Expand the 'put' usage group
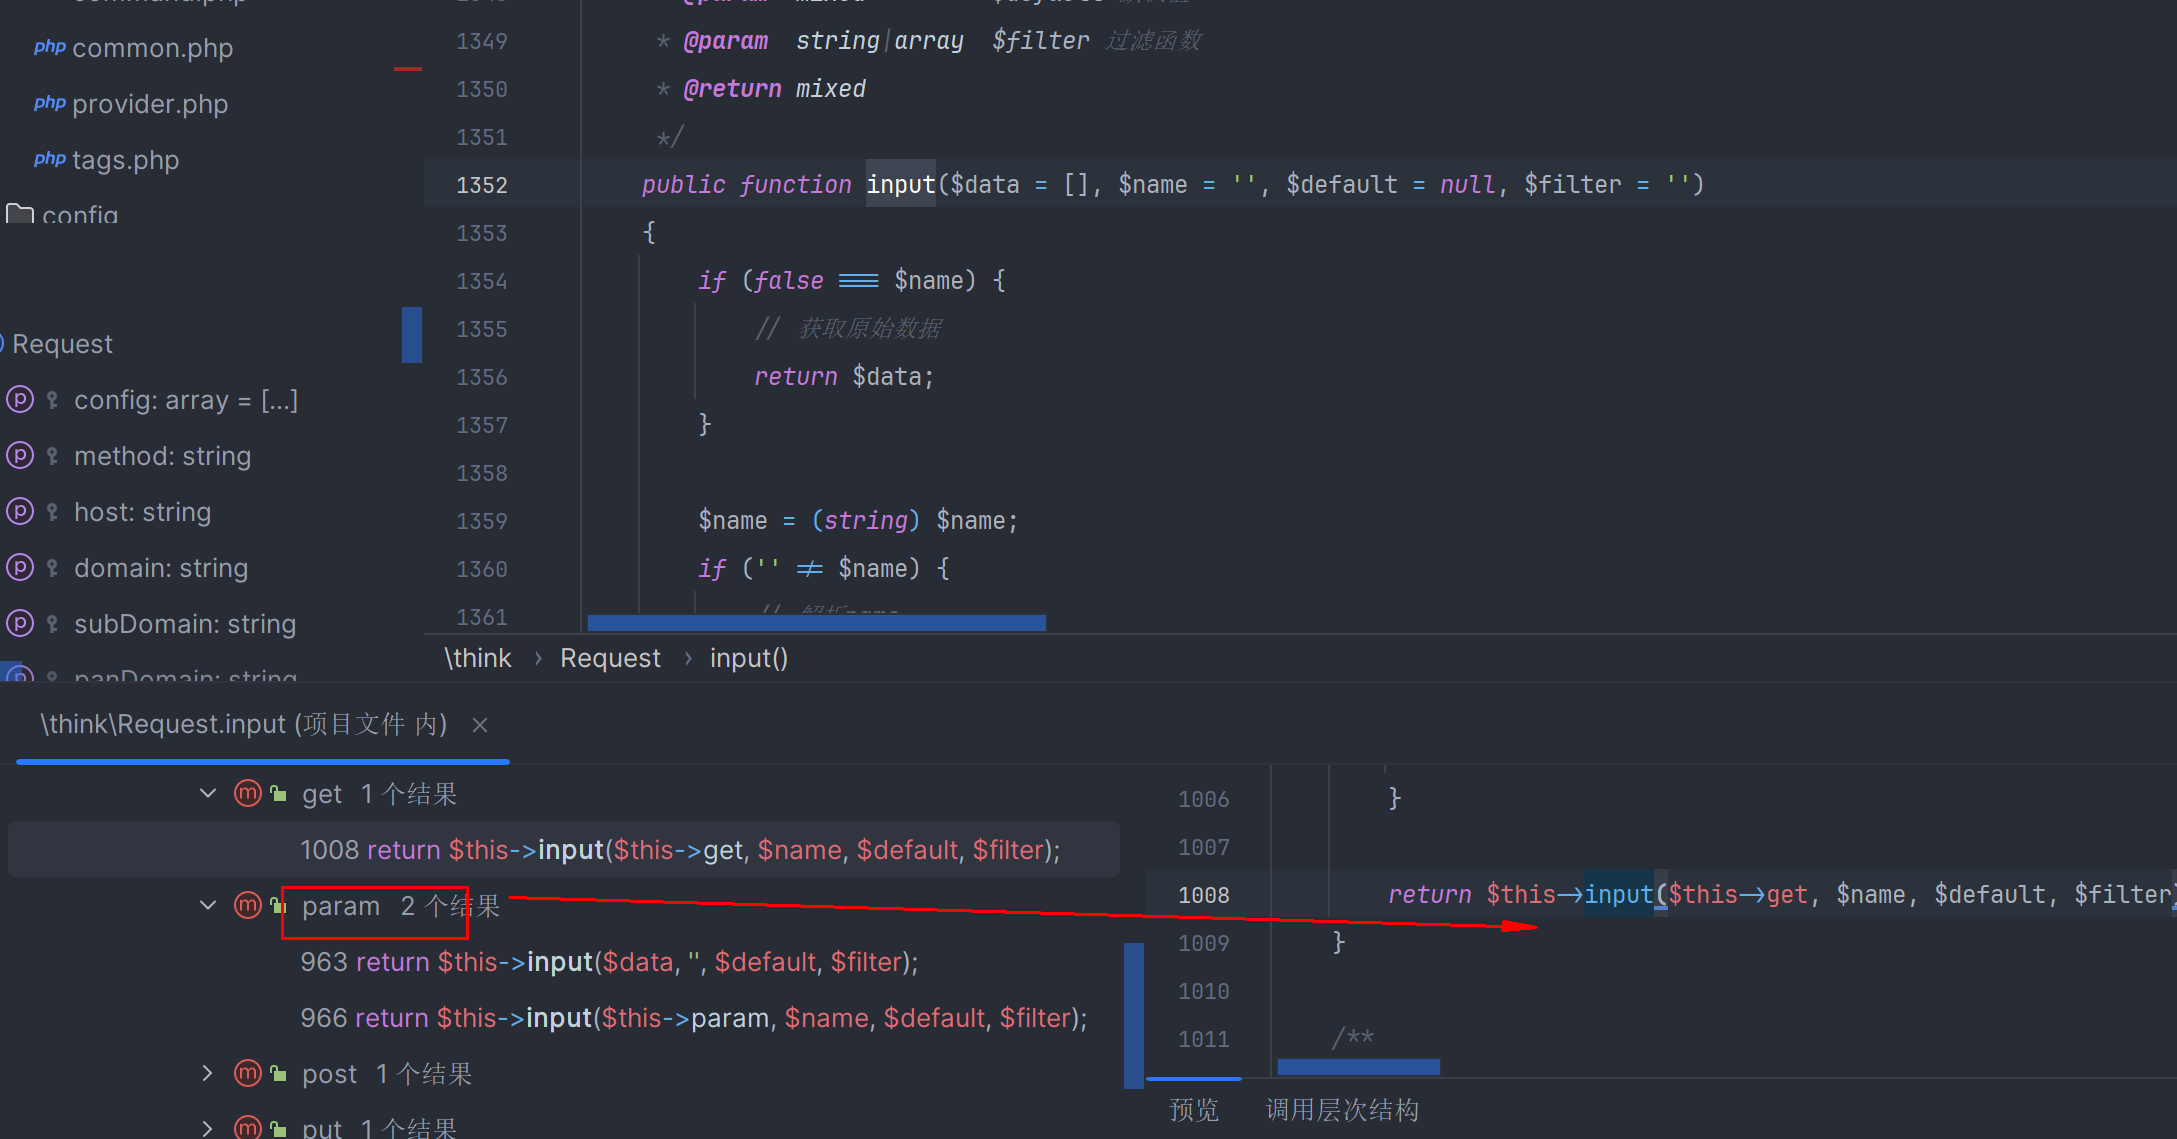 208,1128
